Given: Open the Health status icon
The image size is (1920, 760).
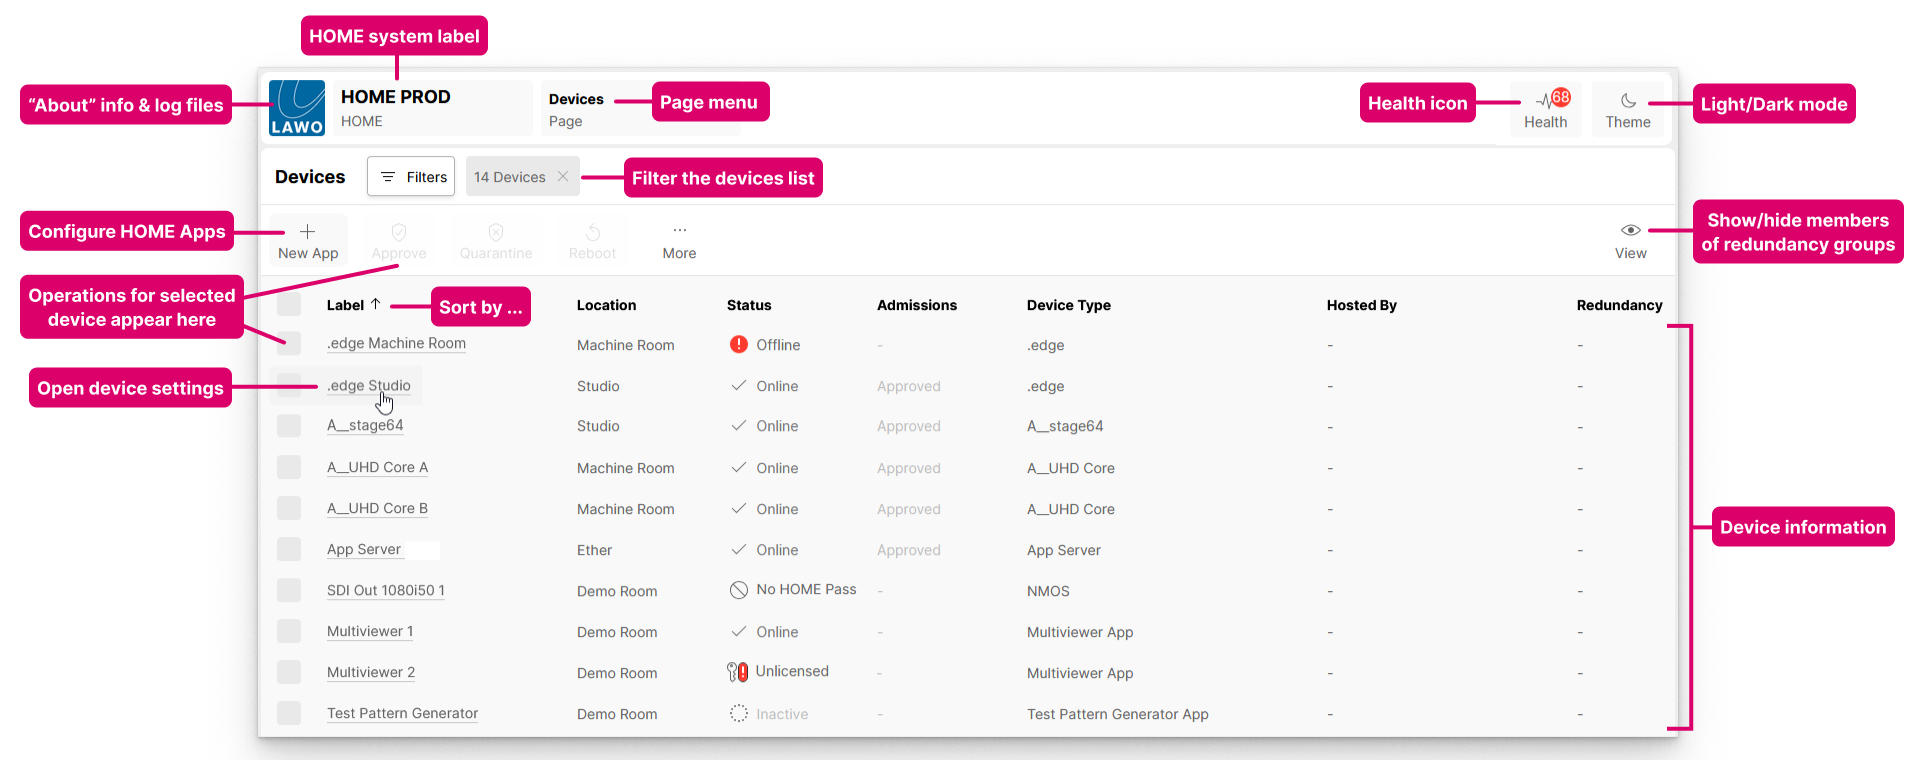Looking at the screenshot, I should coord(1546,100).
